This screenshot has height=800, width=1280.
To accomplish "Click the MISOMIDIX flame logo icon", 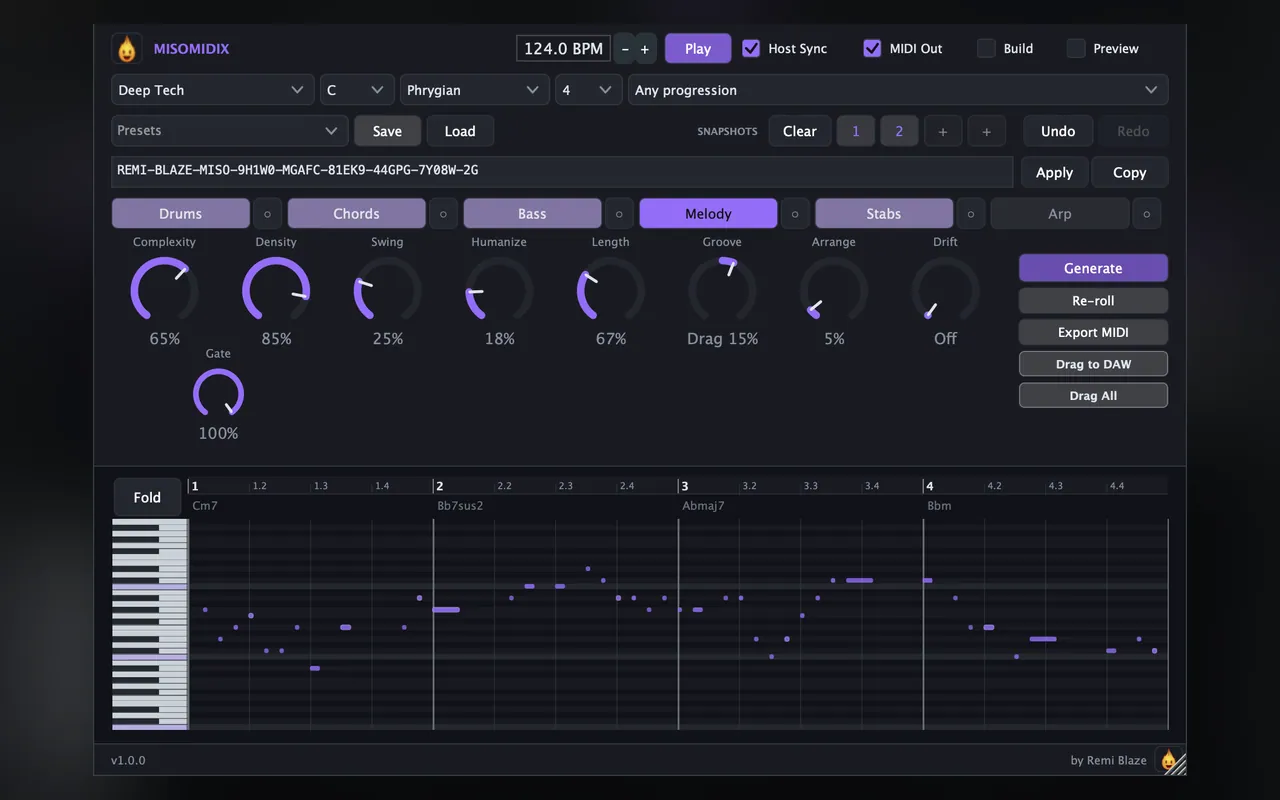I will click(x=126, y=48).
